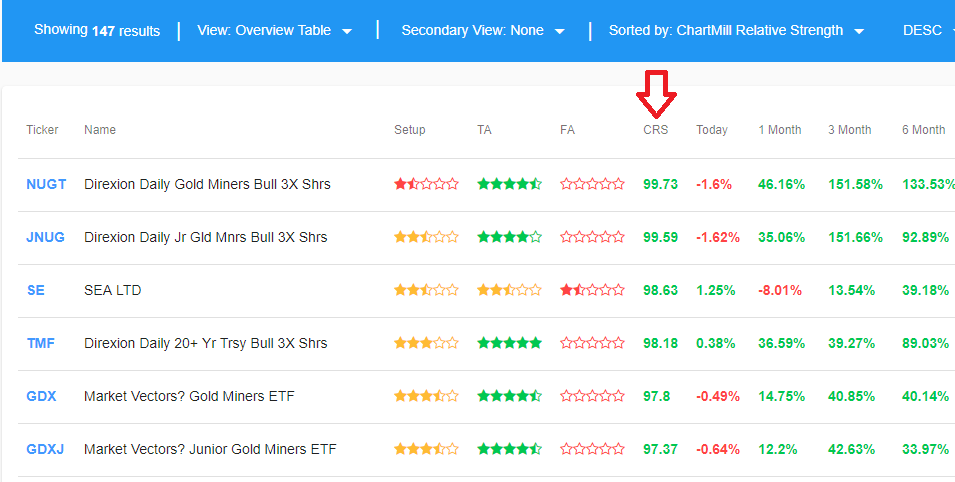The height and width of the screenshot is (482, 955).
Task: Click JNUG's Setup star rating
Action: pos(426,237)
